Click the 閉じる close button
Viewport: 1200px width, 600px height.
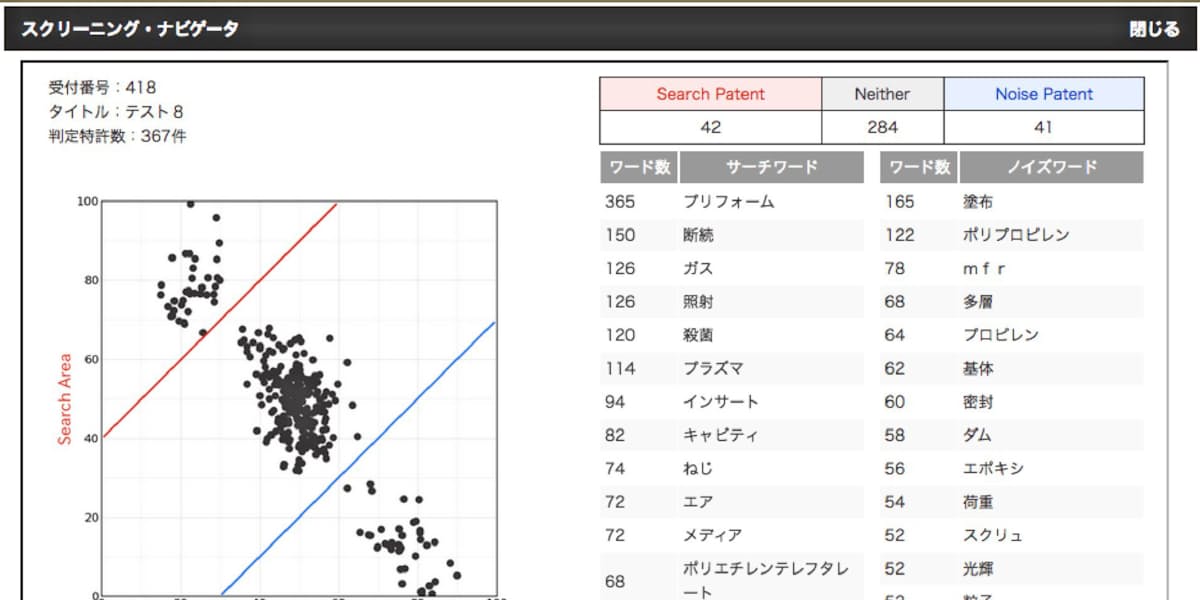(1154, 29)
